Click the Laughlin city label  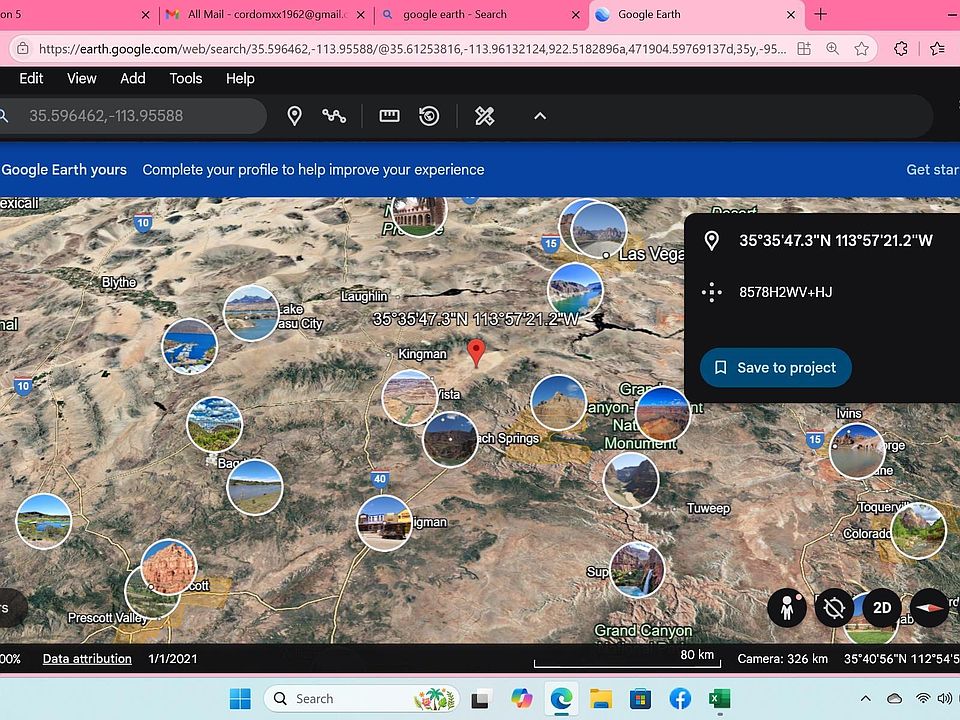coord(364,296)
